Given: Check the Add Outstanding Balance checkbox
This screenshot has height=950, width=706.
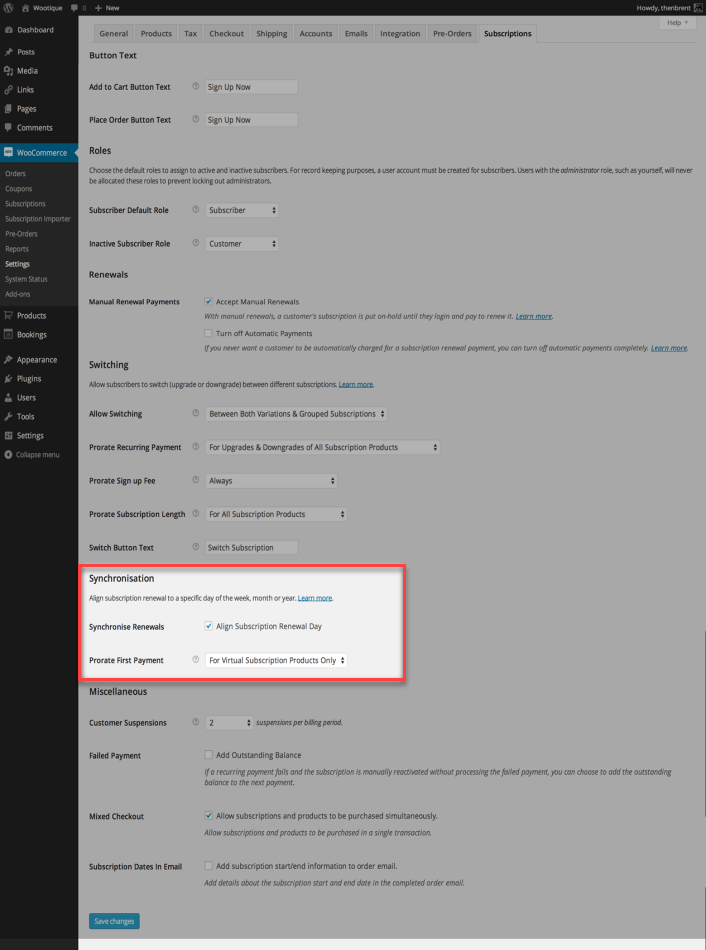Looking at the screenshot, I should click(208, 755).
